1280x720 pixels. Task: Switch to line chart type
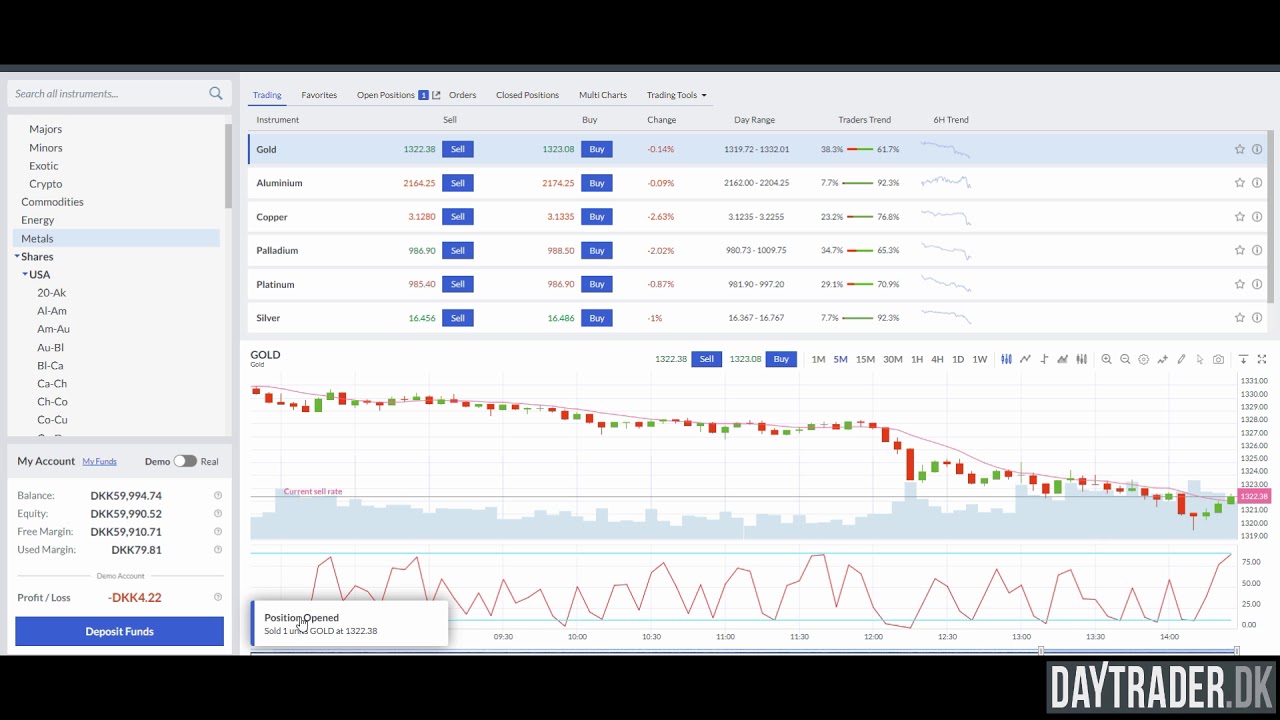click(1025, 359)
